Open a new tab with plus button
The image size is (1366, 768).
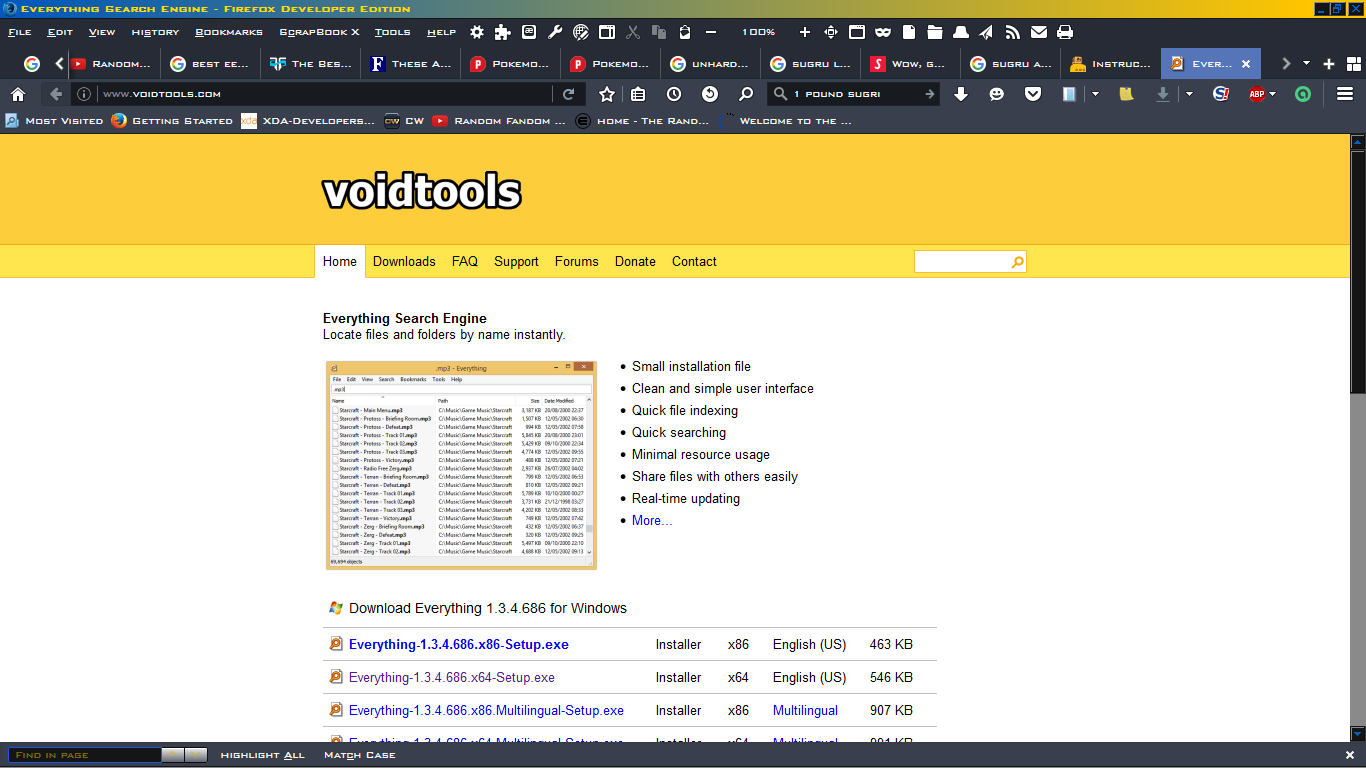(1329, 64)
